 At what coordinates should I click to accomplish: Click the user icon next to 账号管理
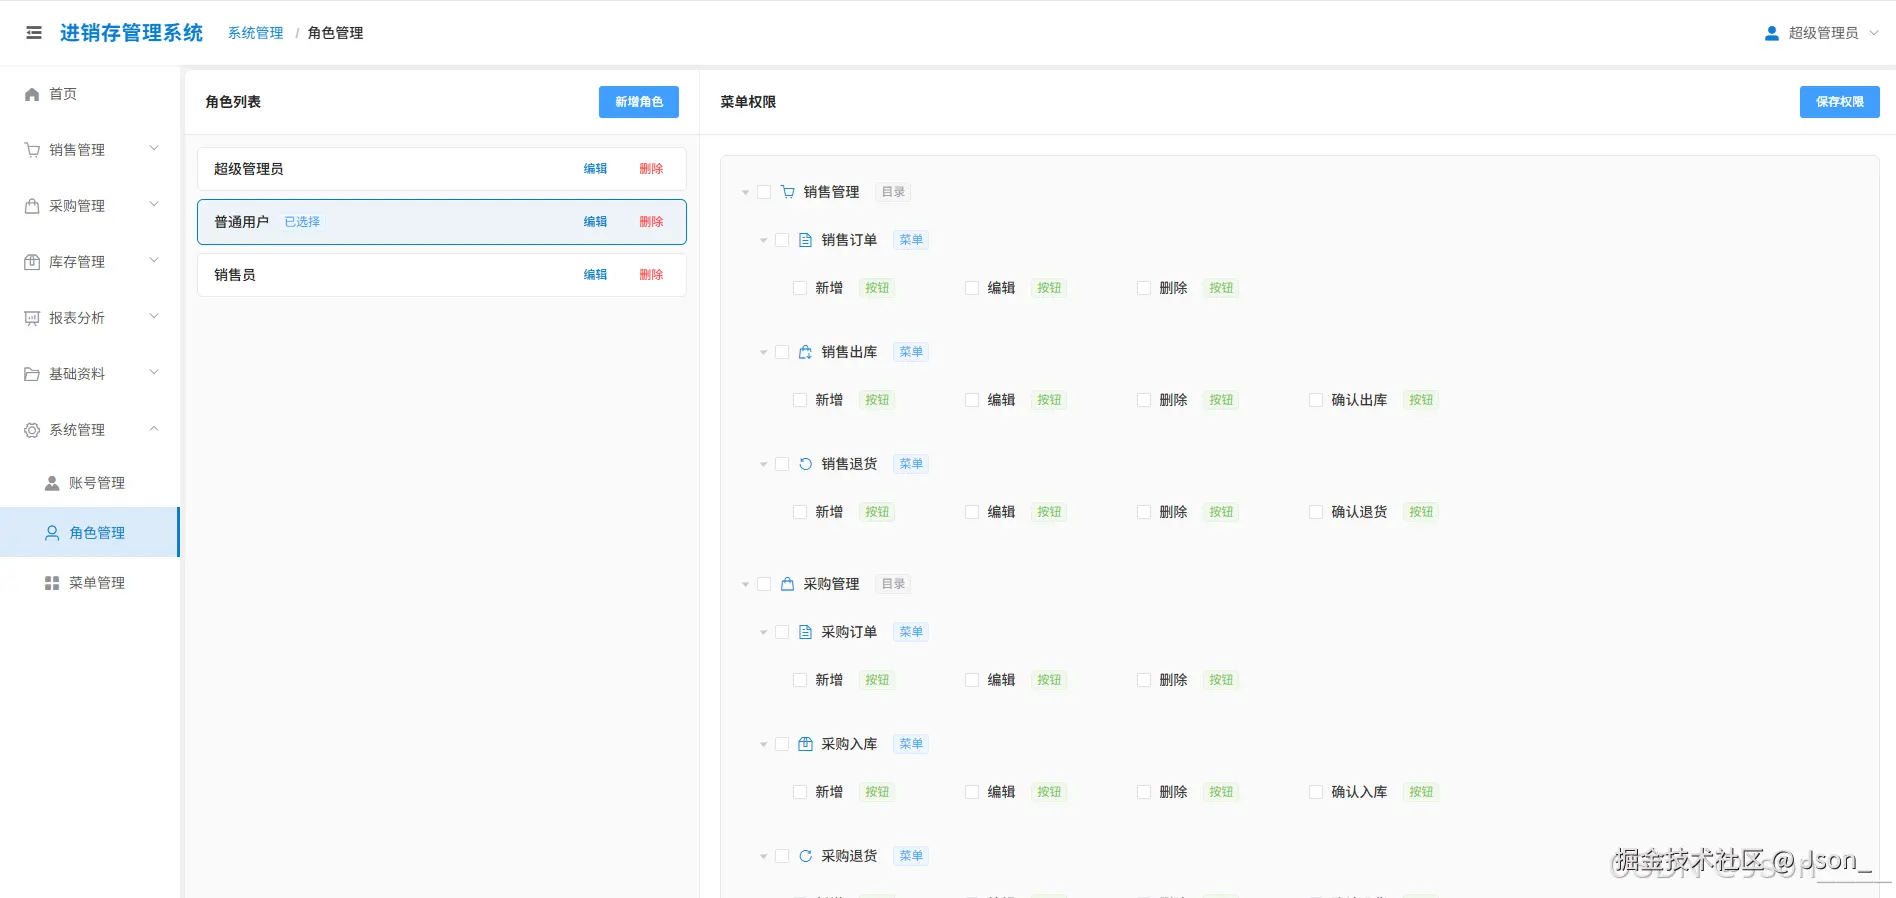point(52,483)
